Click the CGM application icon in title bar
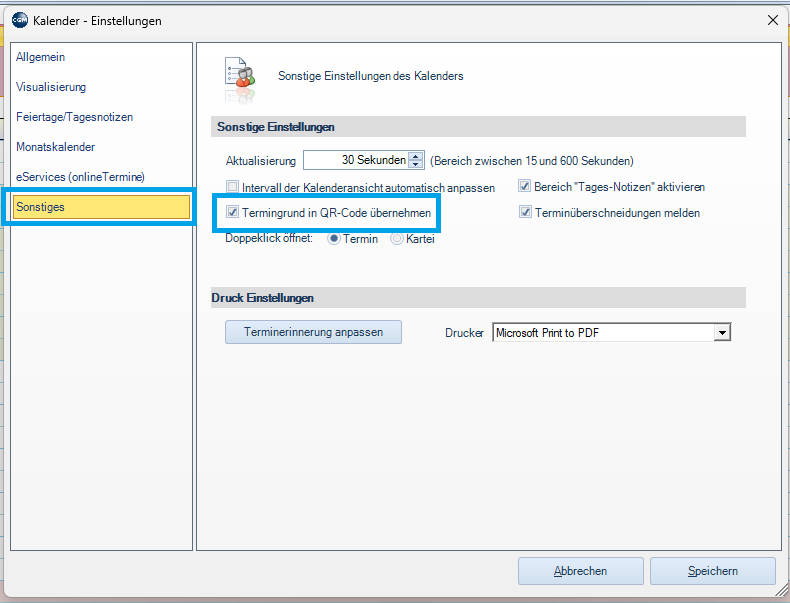 coord(19,20)
